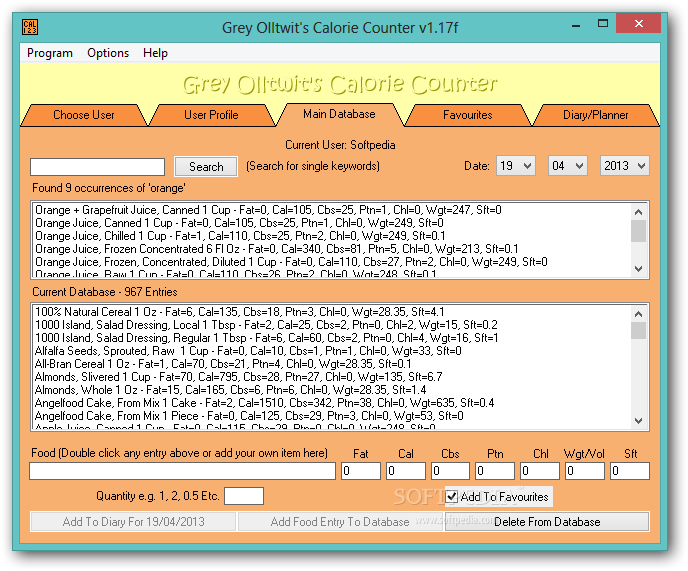
Task: Click the Chl value field
Action: point(540,471)
